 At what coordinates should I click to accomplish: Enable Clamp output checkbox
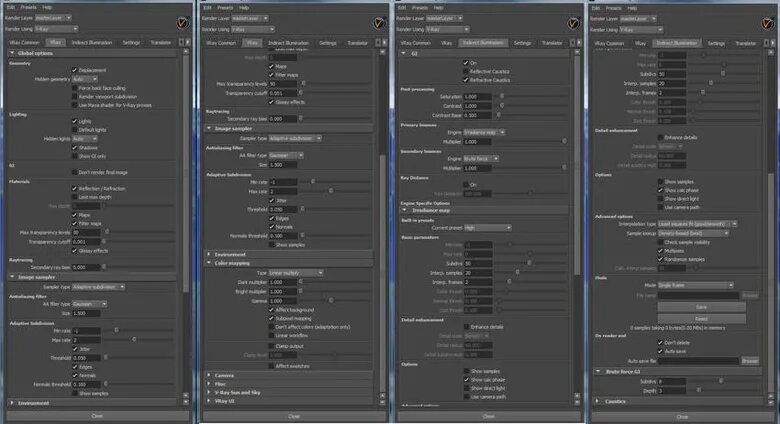(x=271, y=346)
